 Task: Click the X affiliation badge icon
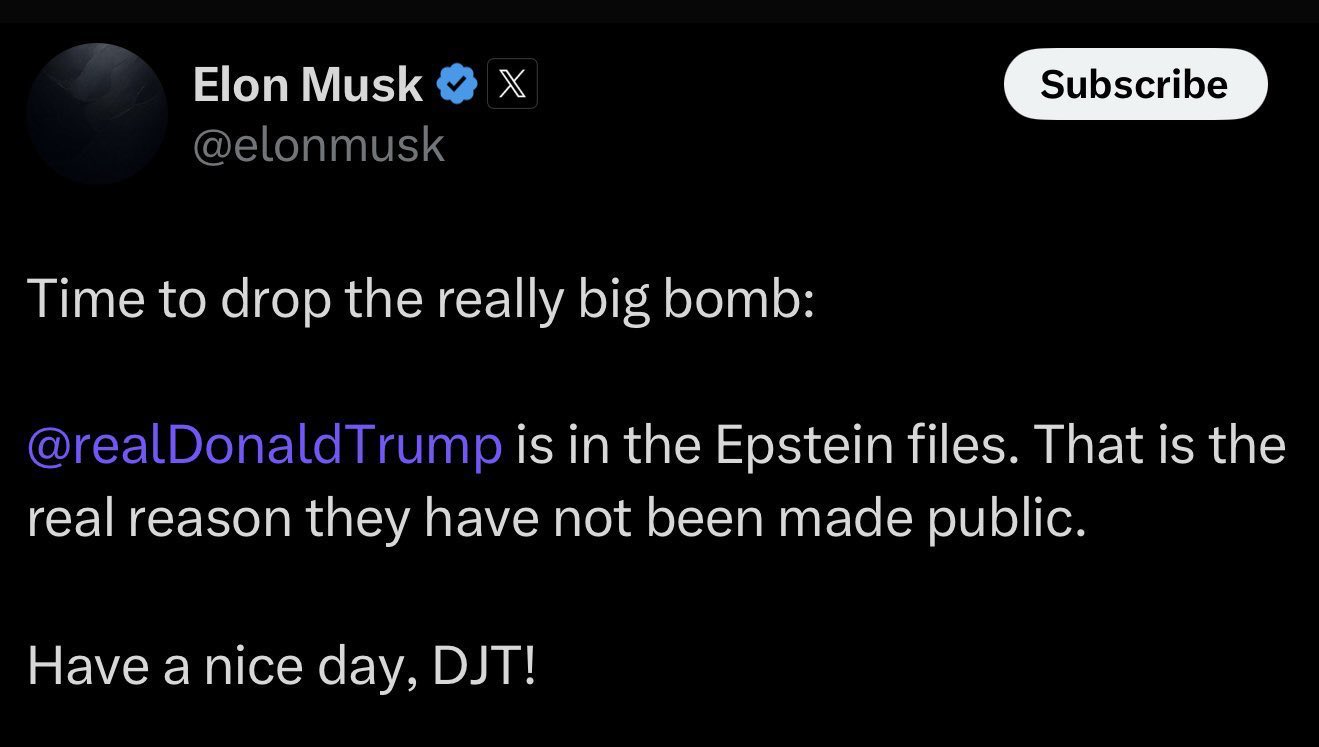click(512, 85)
